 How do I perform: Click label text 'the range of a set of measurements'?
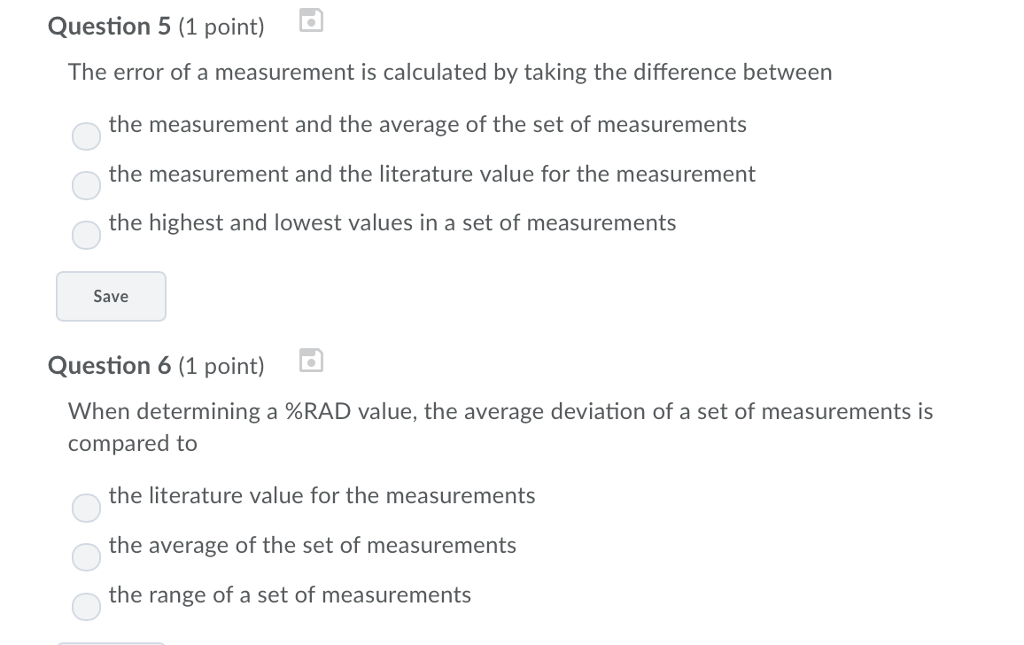289,595
